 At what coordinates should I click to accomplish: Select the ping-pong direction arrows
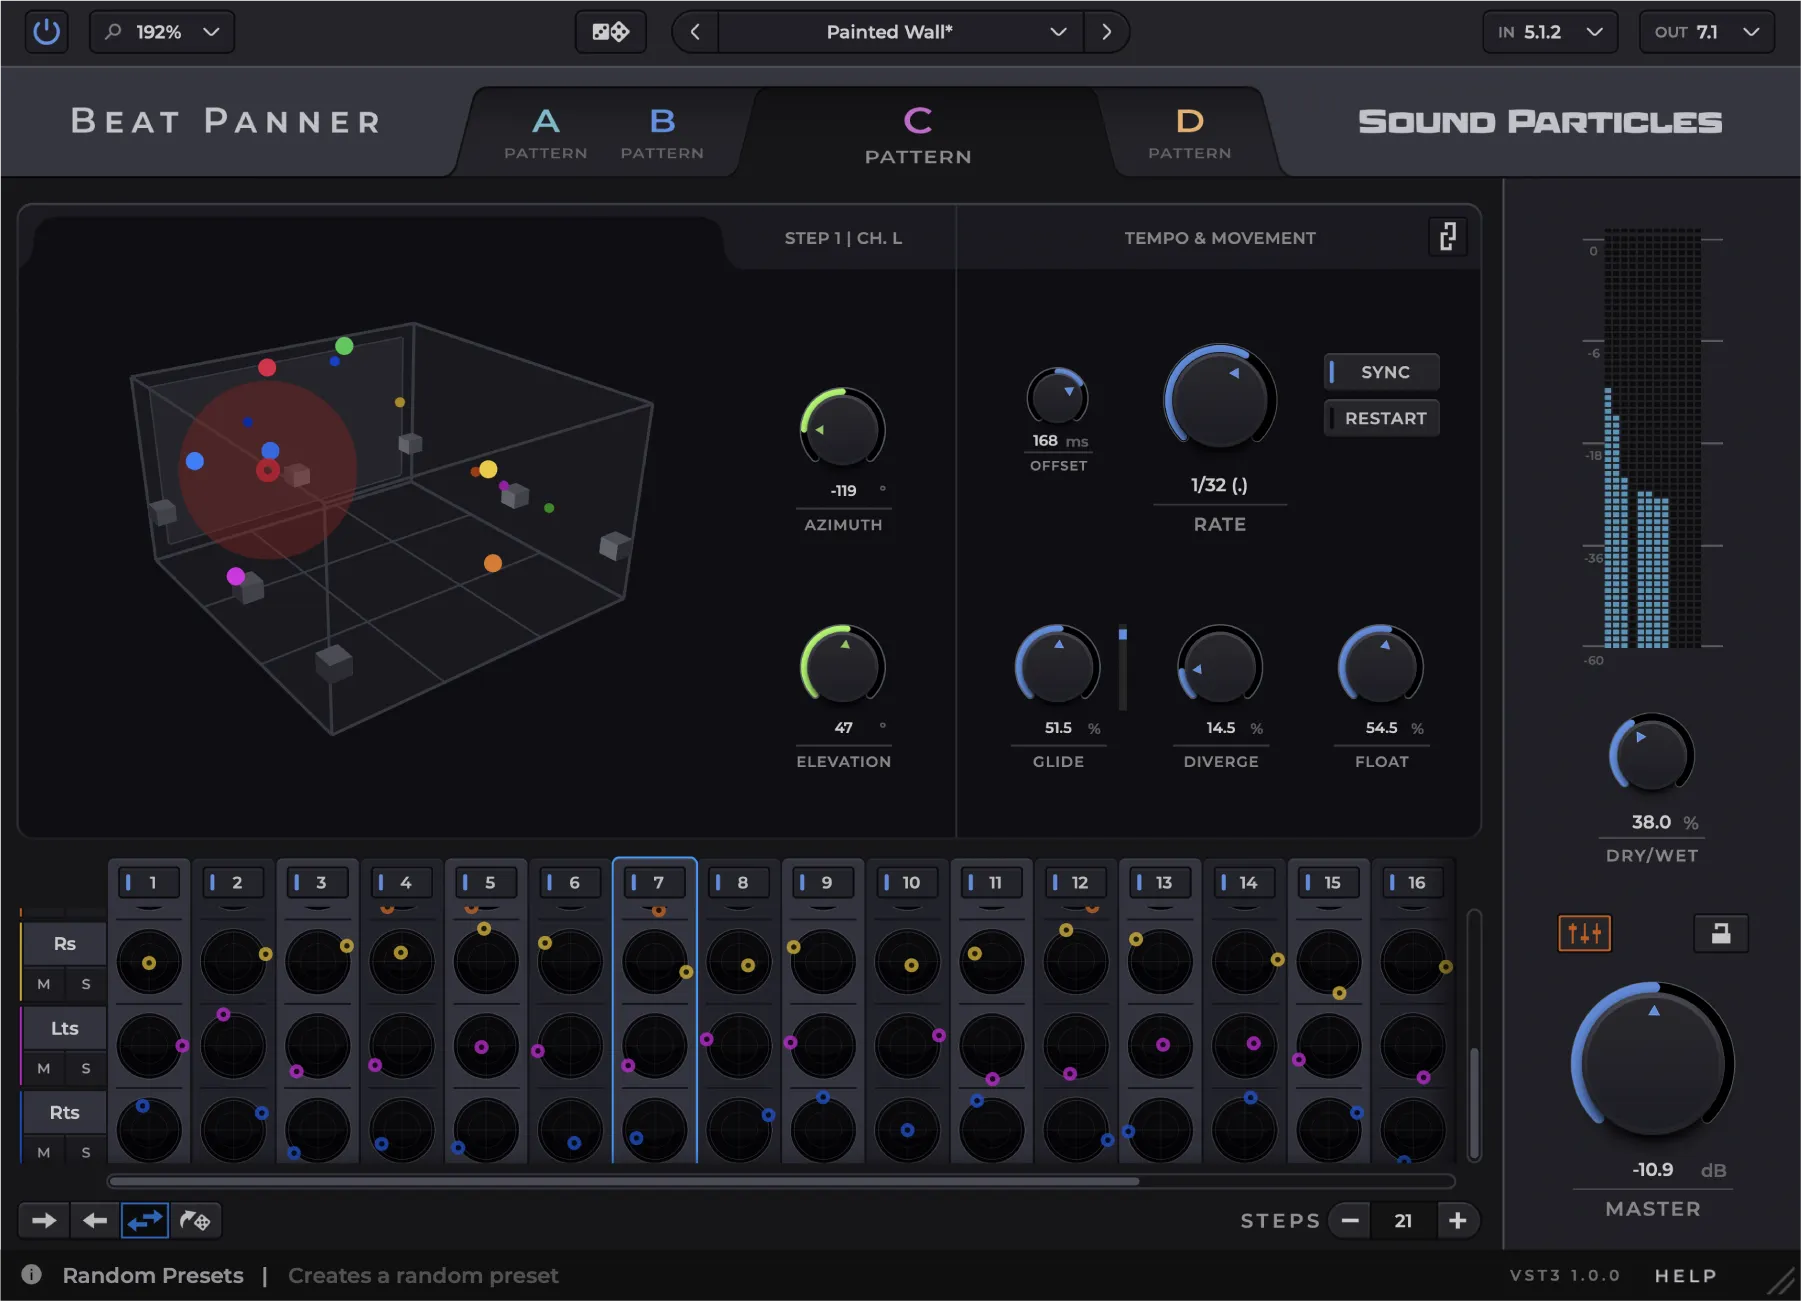point(145,1220)
